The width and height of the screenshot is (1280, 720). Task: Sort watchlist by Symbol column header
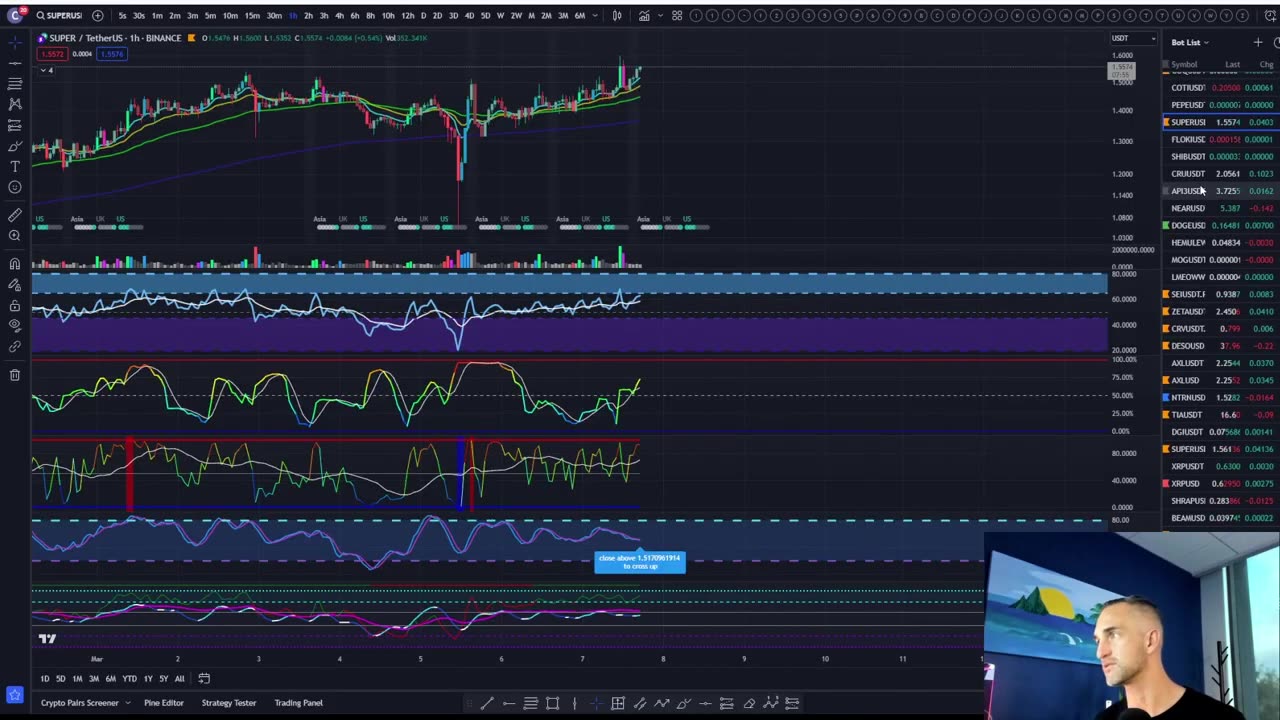[x=1184, y=64]
